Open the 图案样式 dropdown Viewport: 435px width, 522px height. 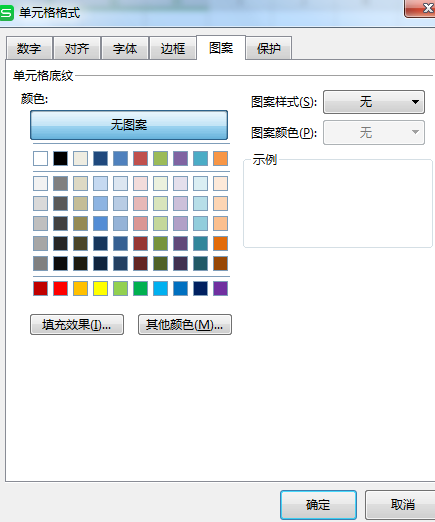(374, 102)
